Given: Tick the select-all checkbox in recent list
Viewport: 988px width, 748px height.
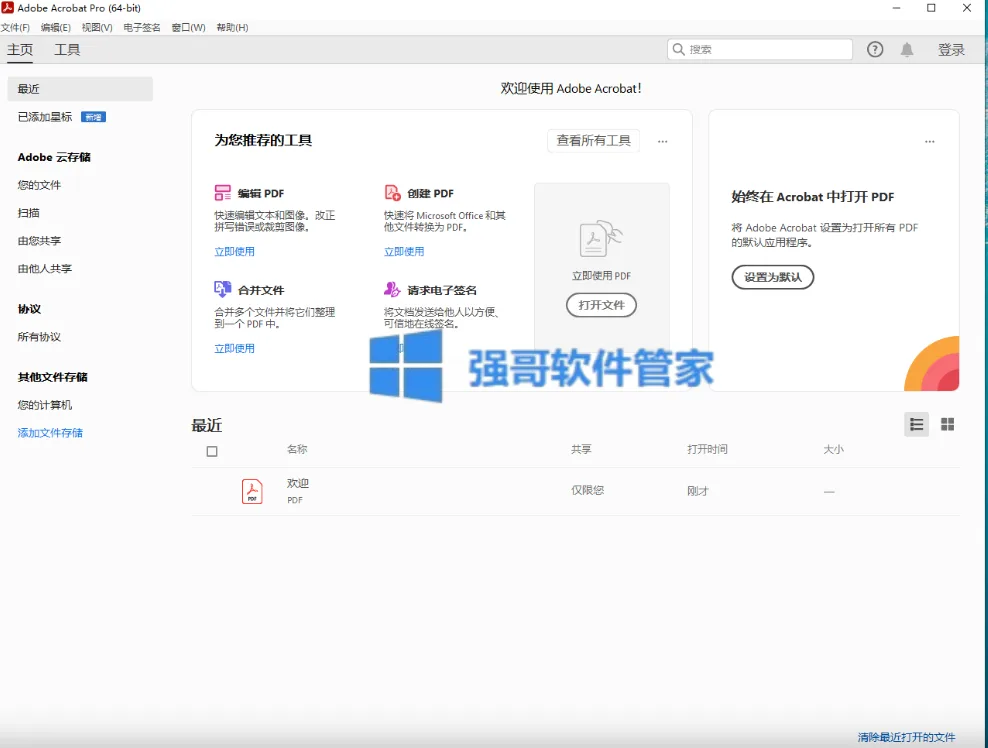Looking at the screenshot, I should [x=212, y=451].
